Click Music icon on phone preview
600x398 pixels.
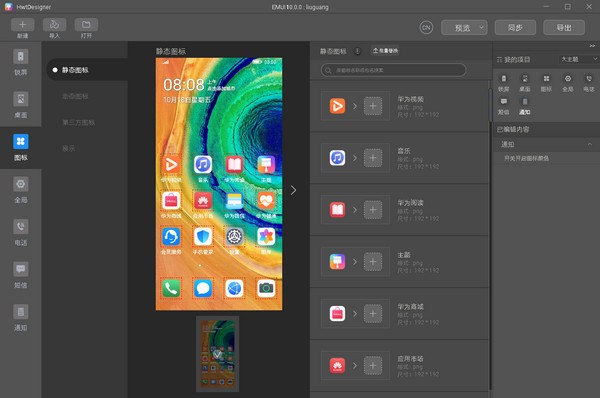[x=203, y=165]
